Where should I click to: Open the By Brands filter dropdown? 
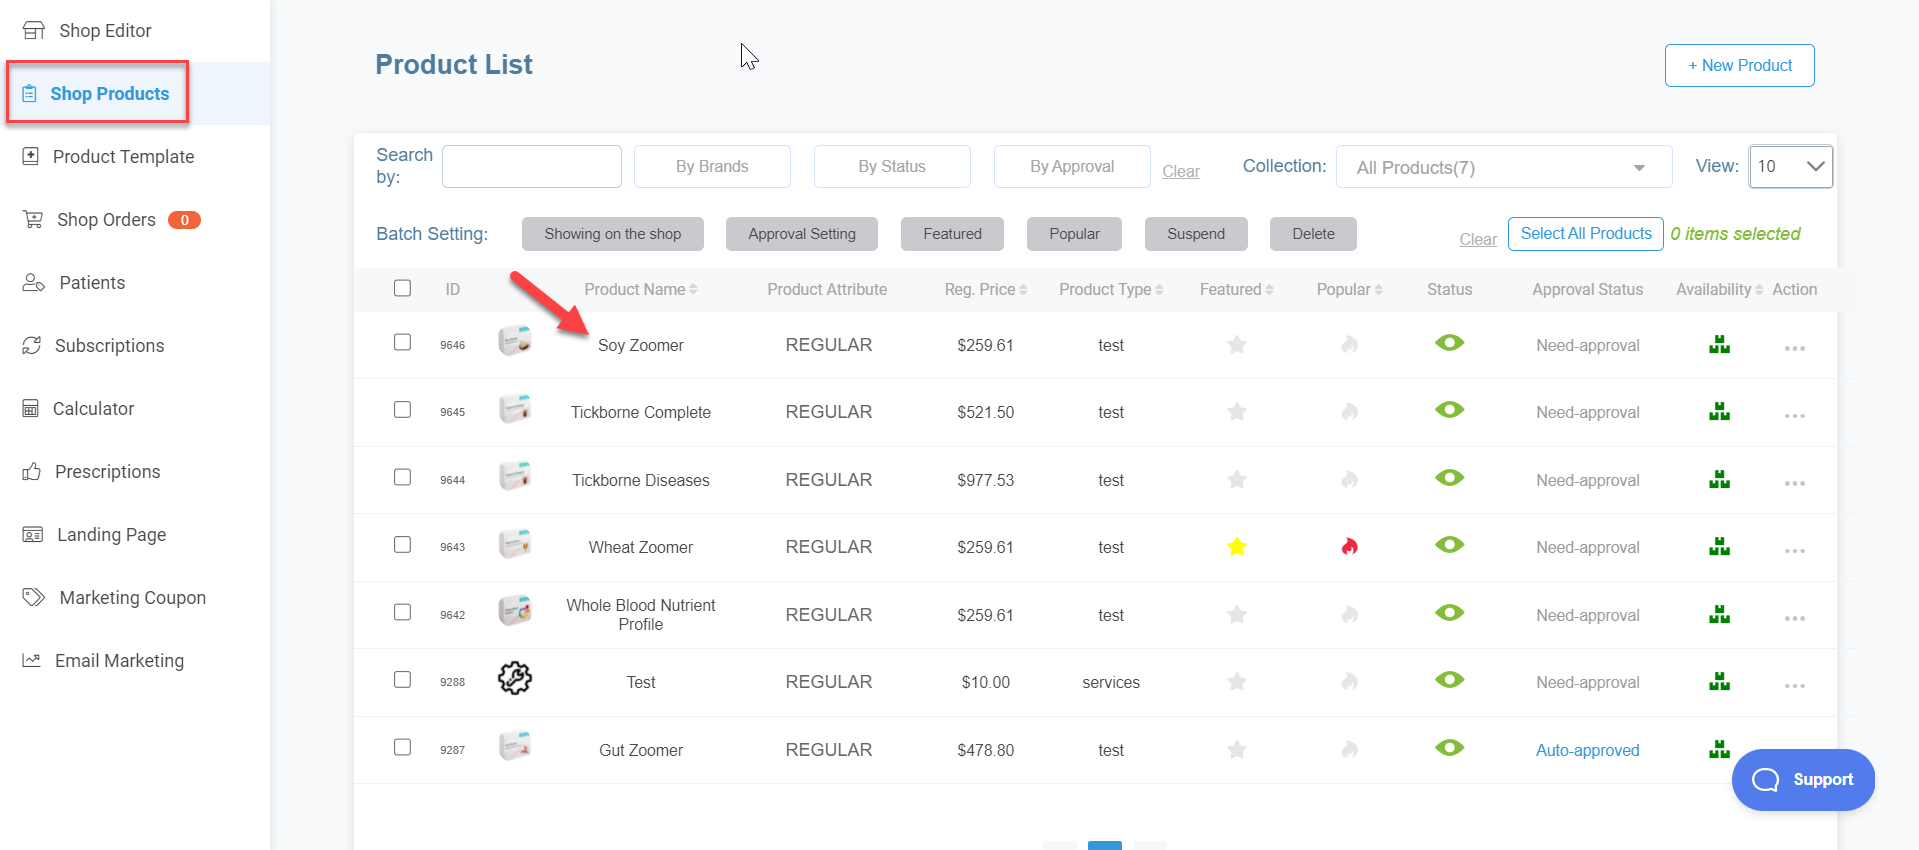coord(712,166)
